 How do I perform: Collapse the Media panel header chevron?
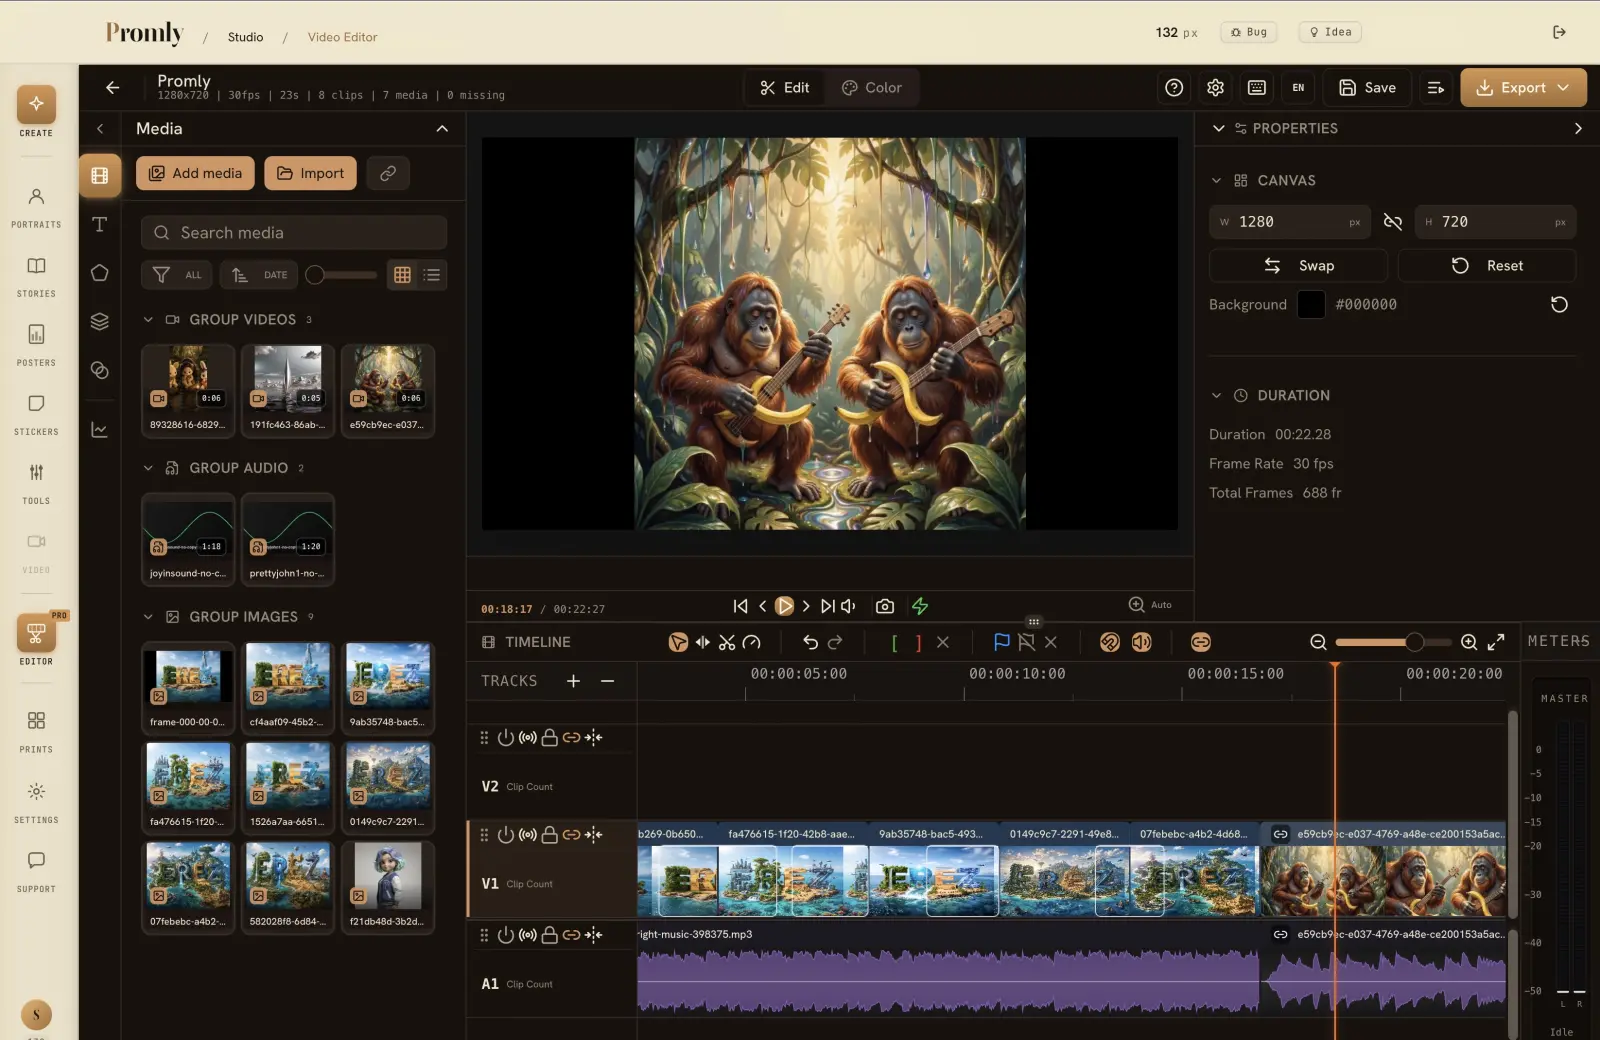[x=442, y=129]
